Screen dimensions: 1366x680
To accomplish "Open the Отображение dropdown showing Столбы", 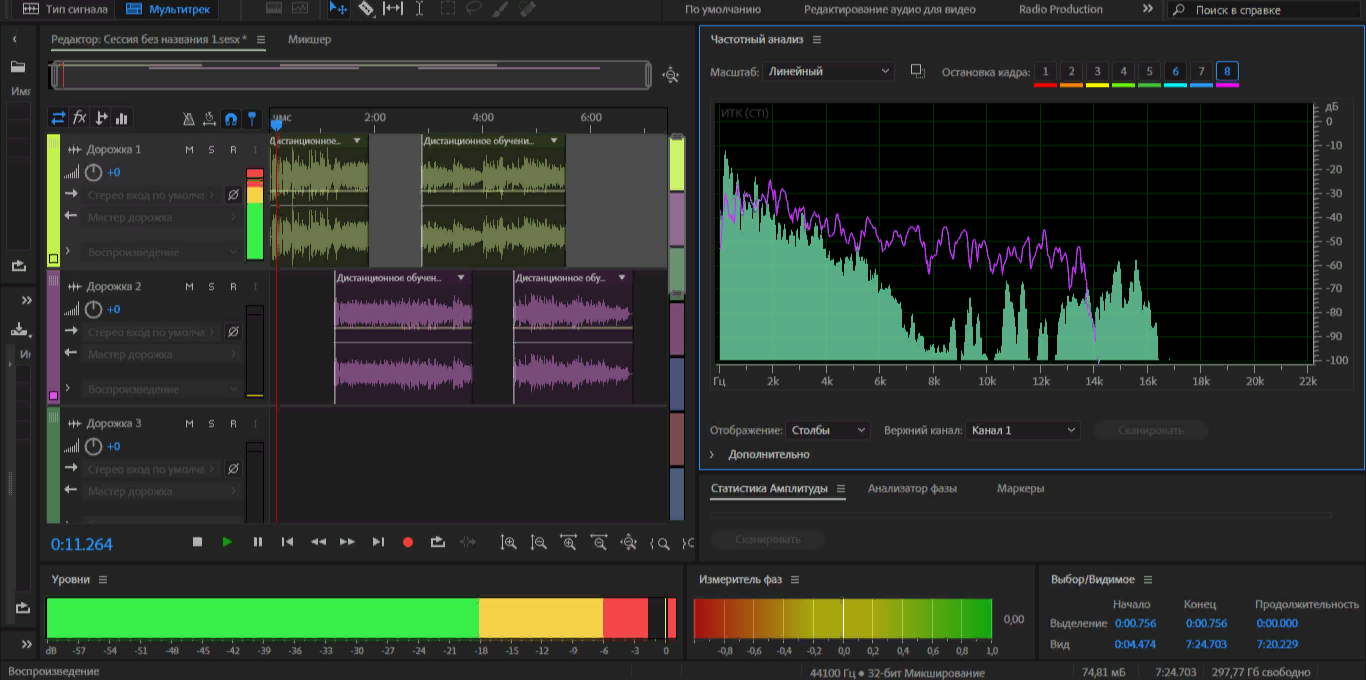I will coord(828,430).
